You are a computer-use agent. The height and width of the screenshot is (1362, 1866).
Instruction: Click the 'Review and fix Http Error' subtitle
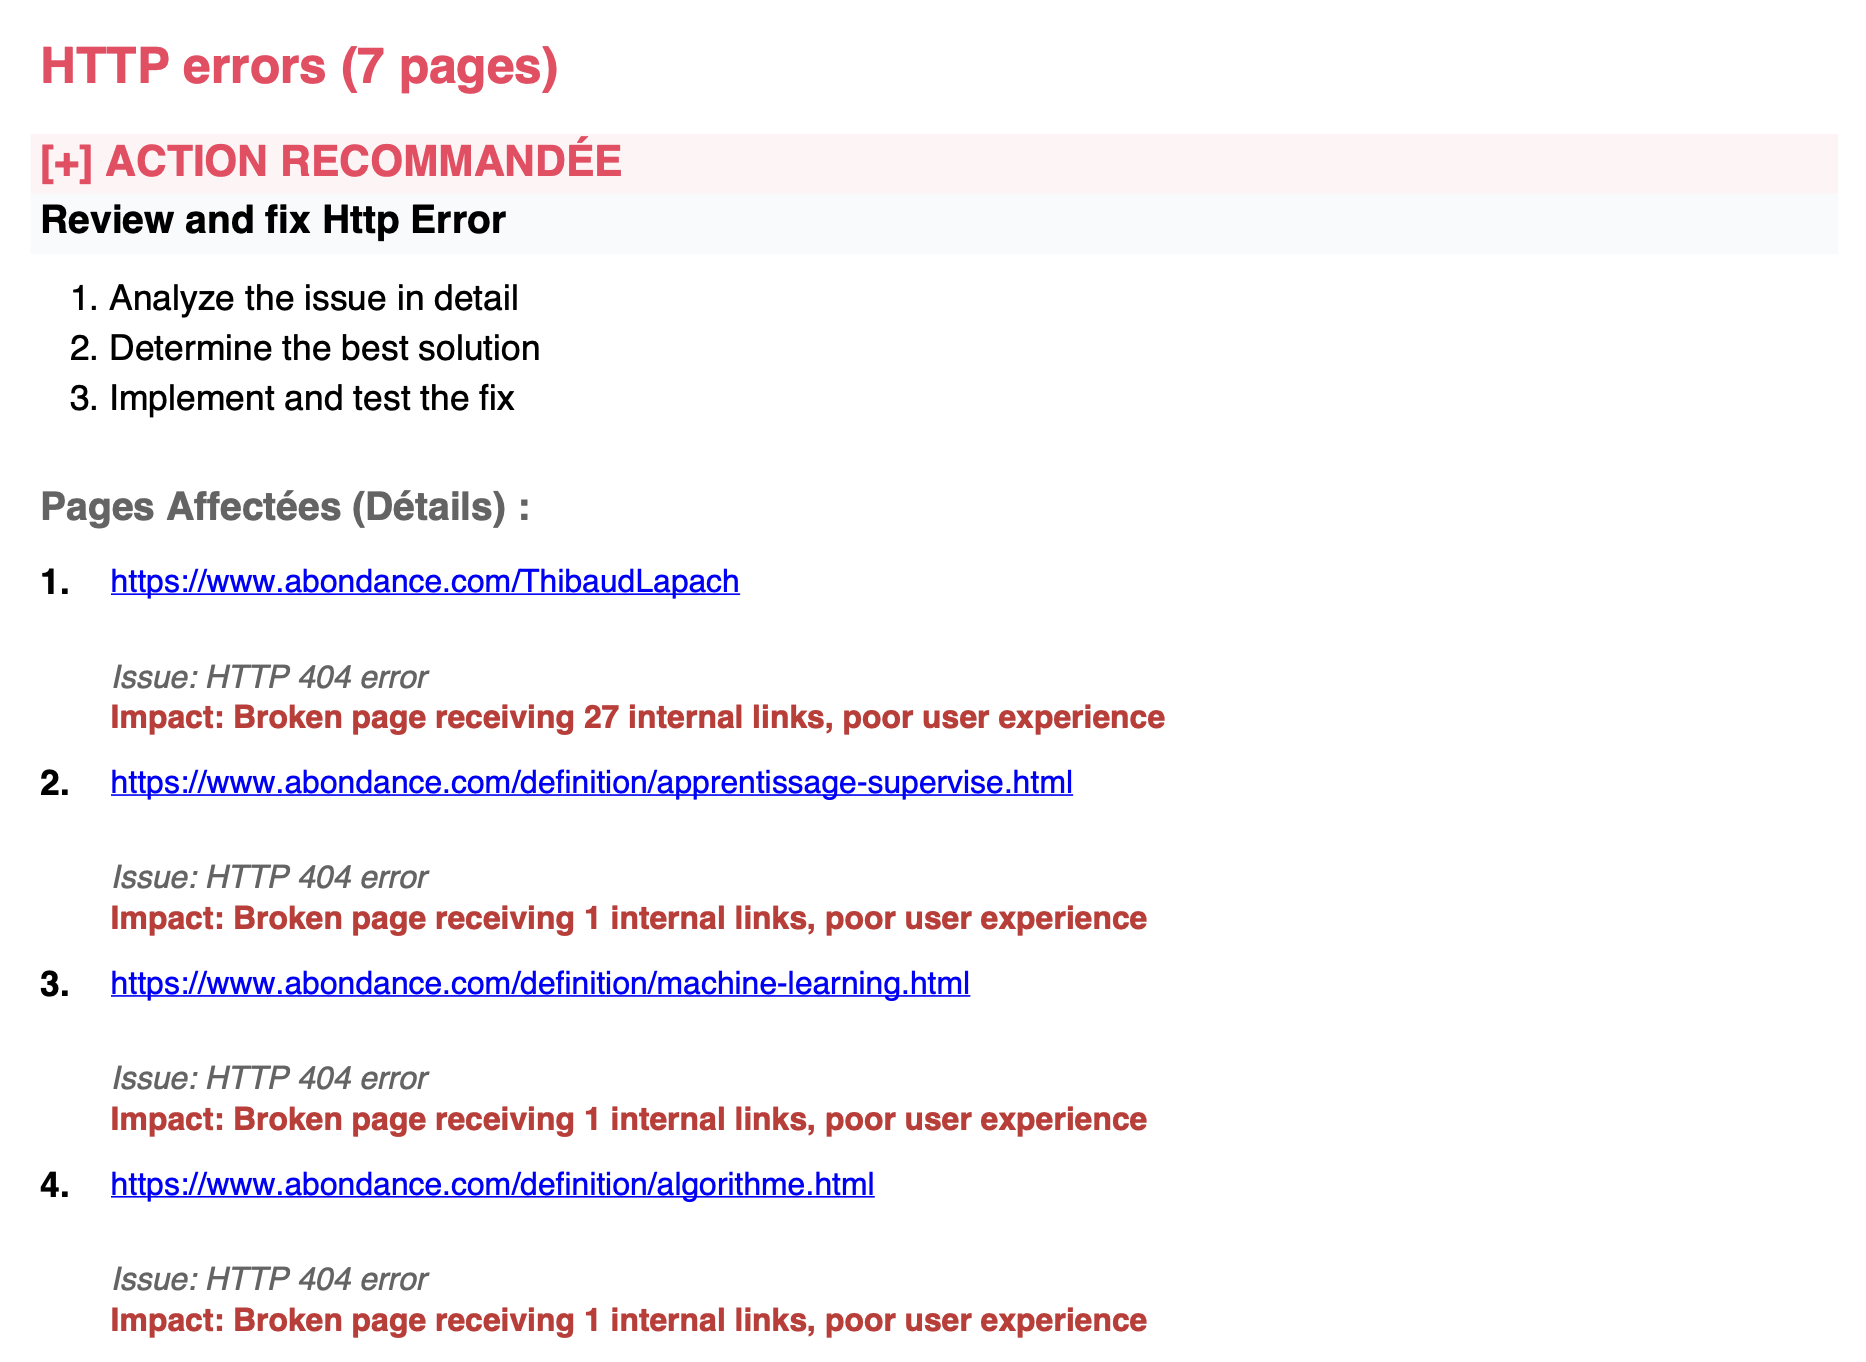[x=273, y=220]
